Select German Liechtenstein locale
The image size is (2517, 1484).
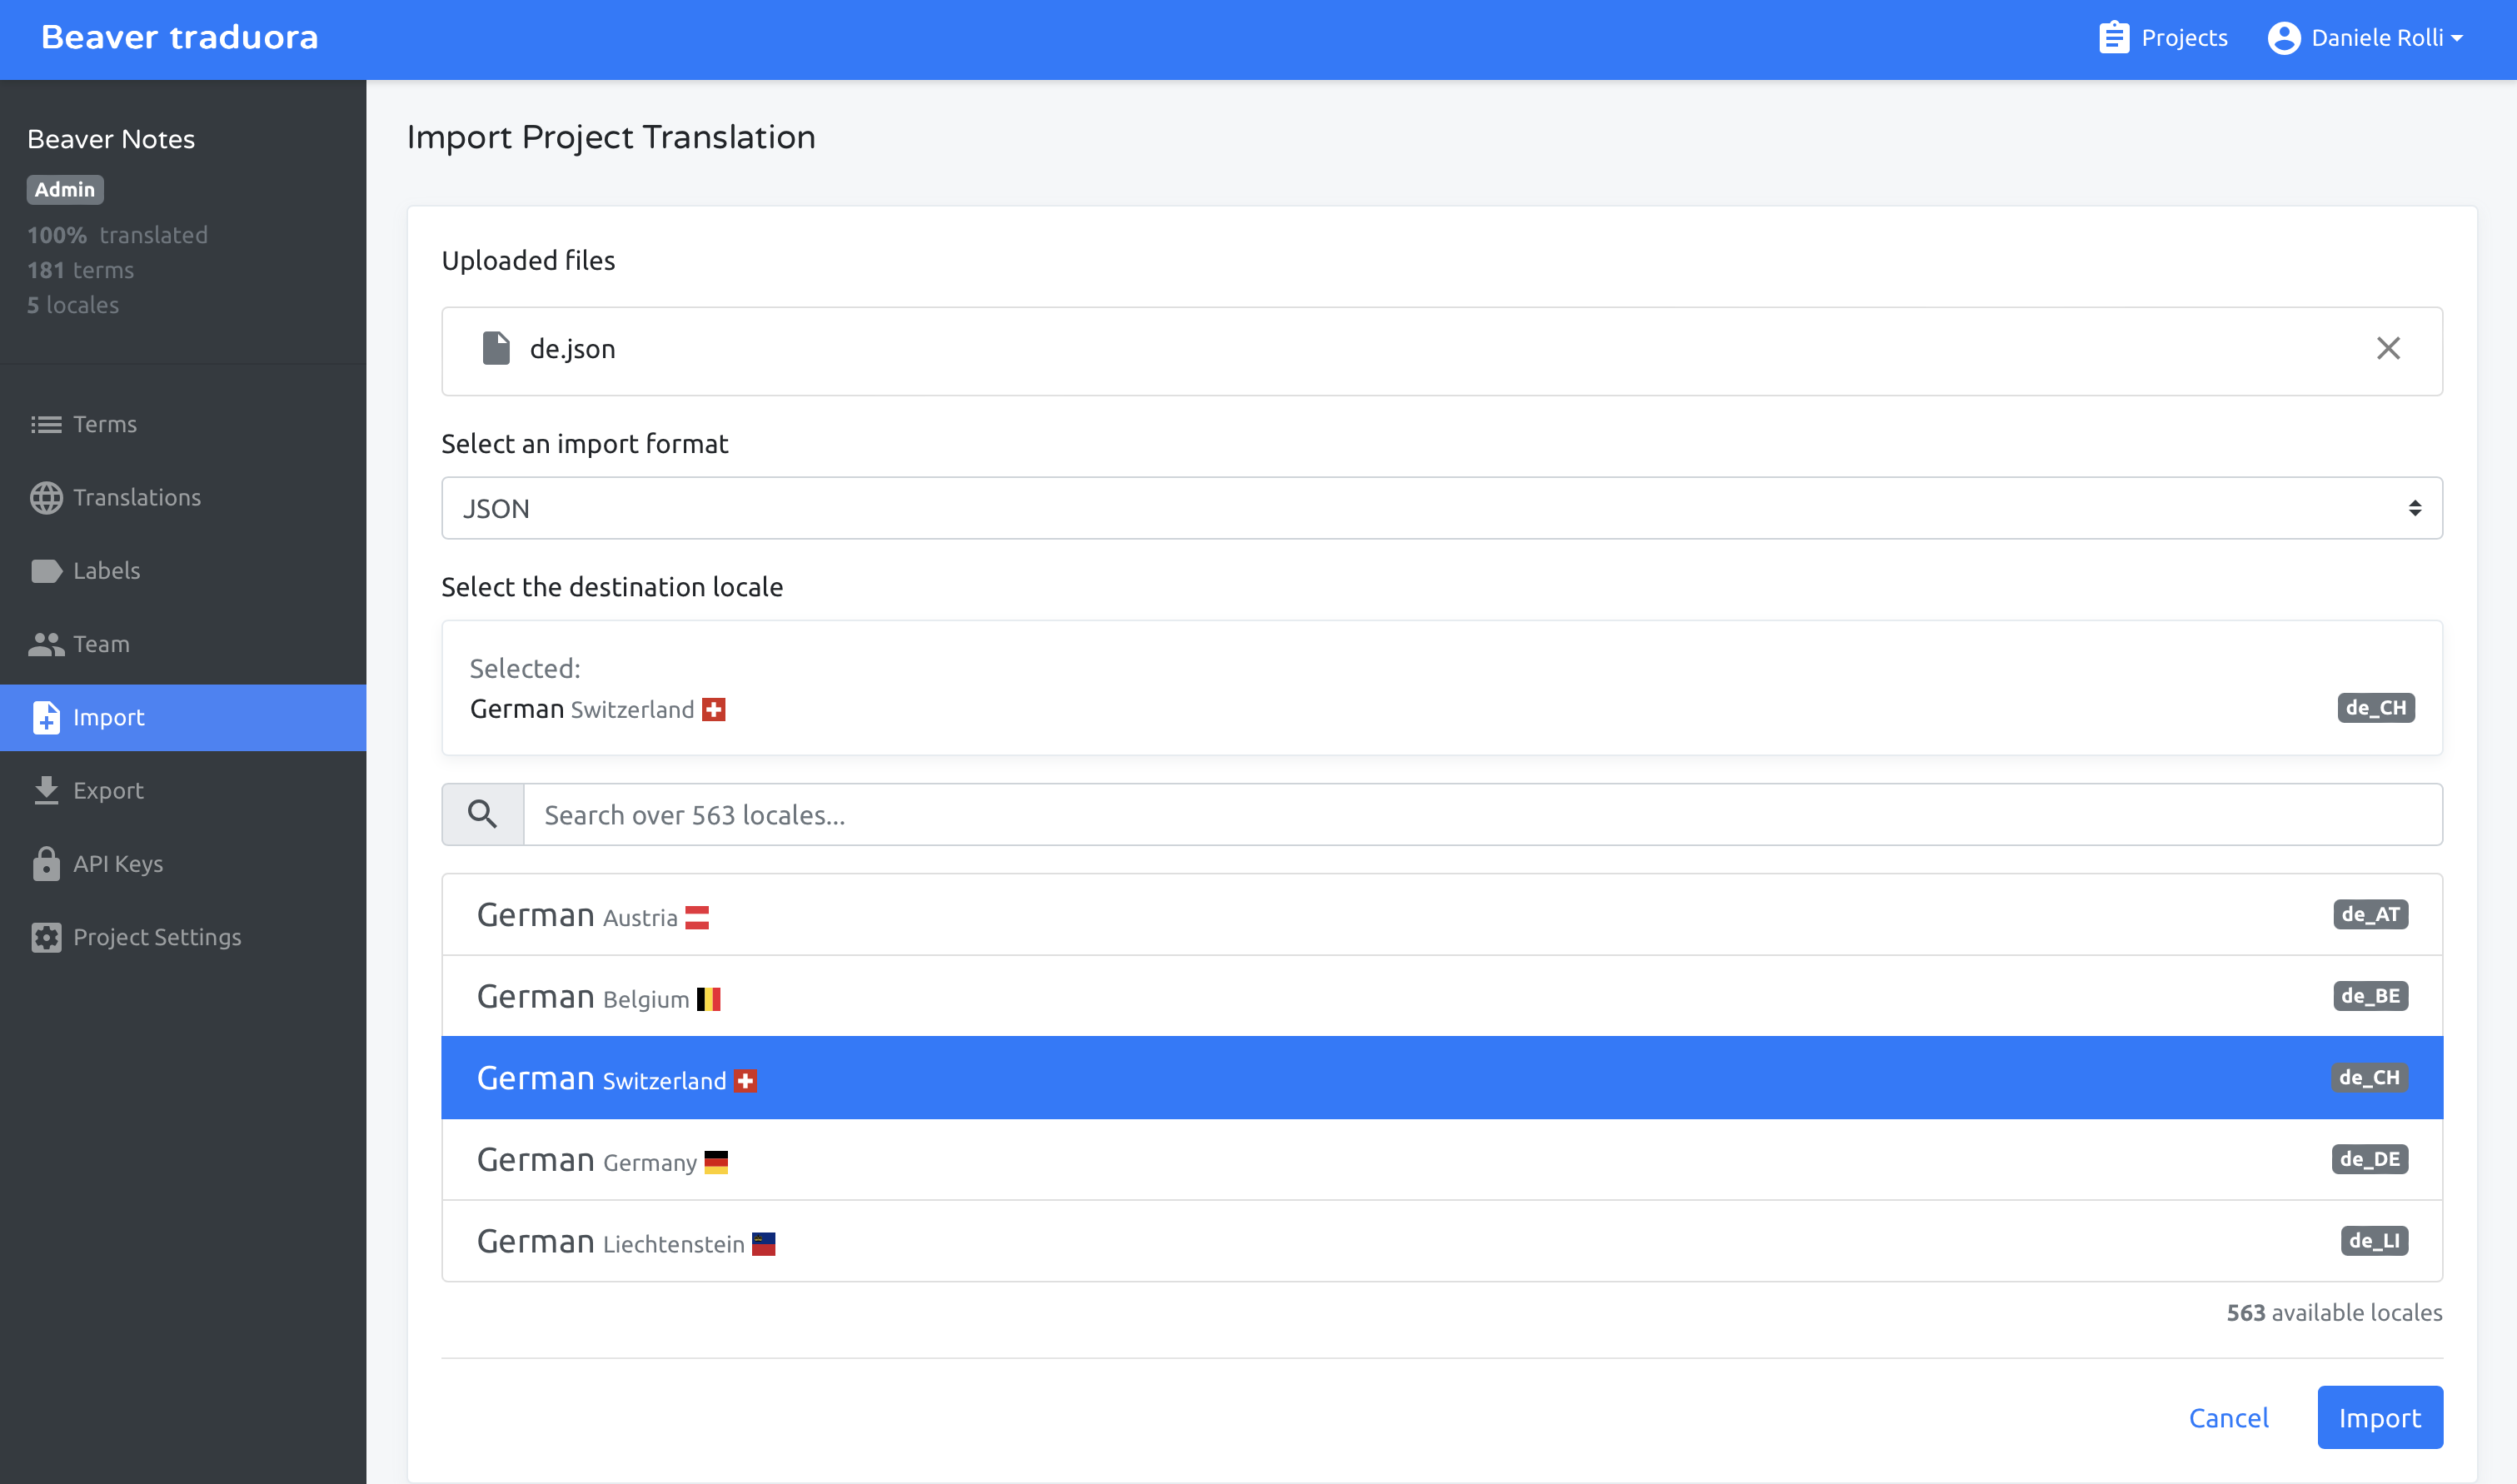(1442, 1241)
